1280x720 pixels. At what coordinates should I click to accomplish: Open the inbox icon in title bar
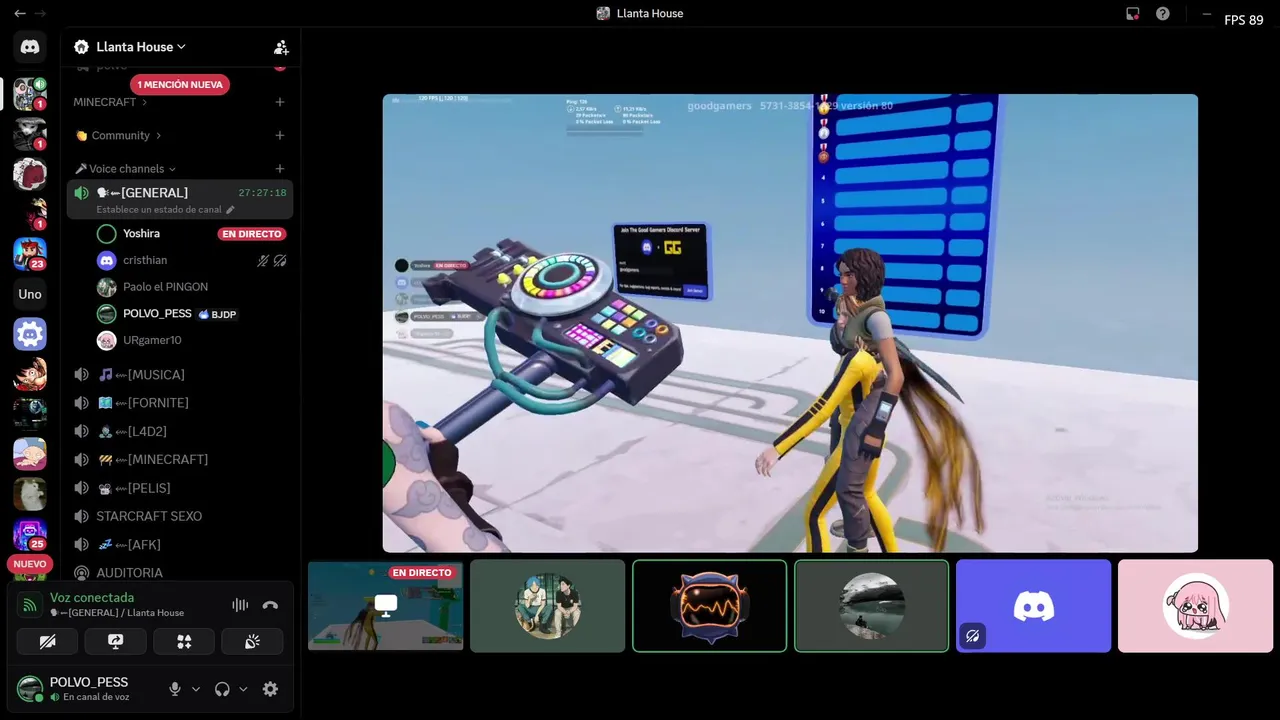[x=1132, y=14]
